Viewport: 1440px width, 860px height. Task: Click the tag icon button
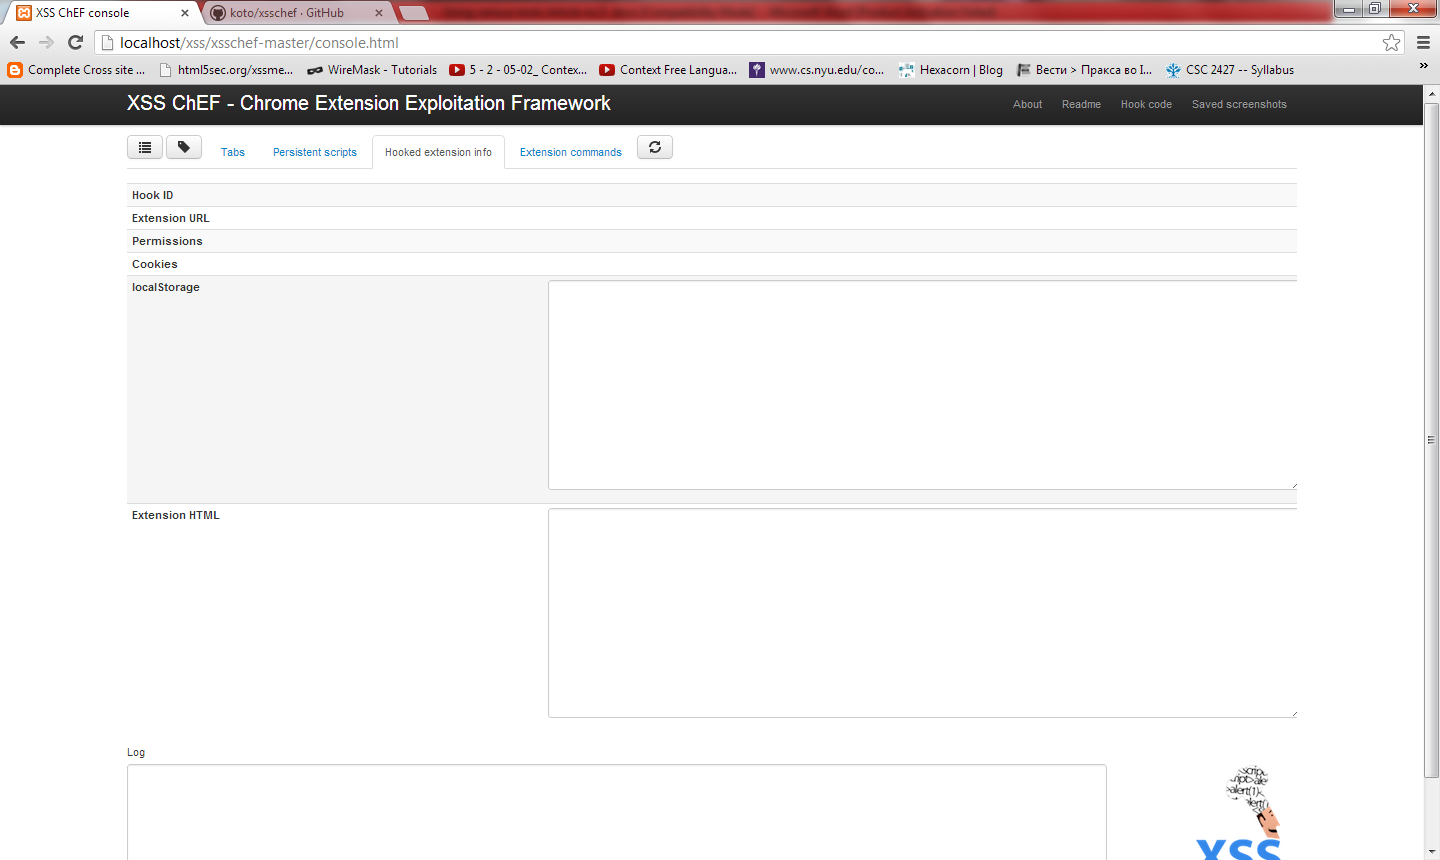(184, 147)
